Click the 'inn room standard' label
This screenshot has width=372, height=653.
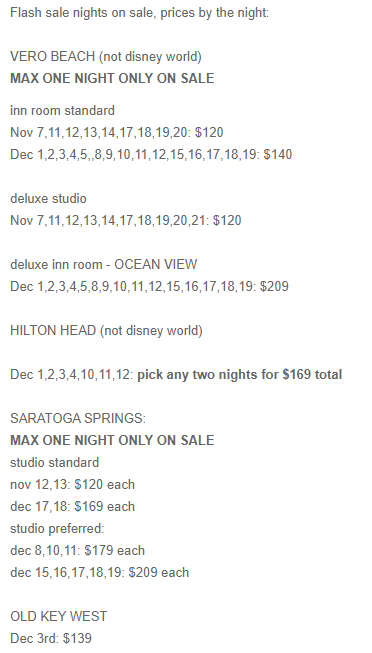coord(62,111)
